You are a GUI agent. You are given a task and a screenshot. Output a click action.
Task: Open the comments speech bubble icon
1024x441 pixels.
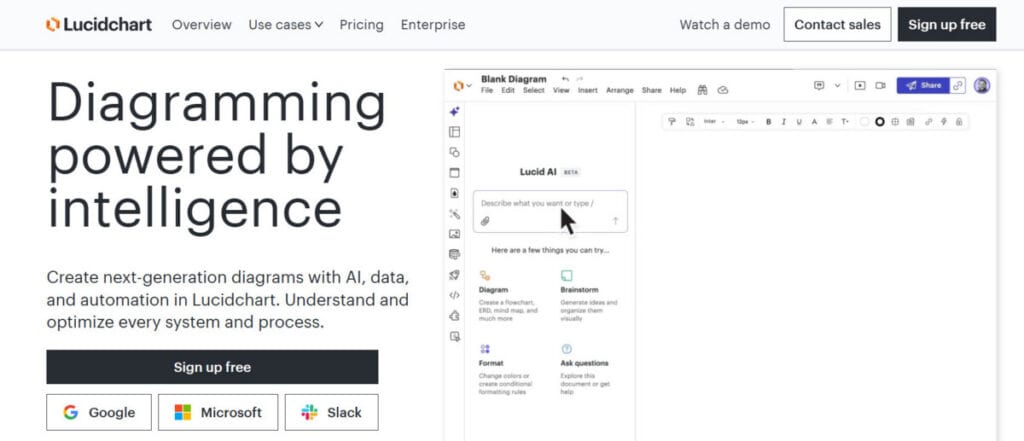point(819,86)
